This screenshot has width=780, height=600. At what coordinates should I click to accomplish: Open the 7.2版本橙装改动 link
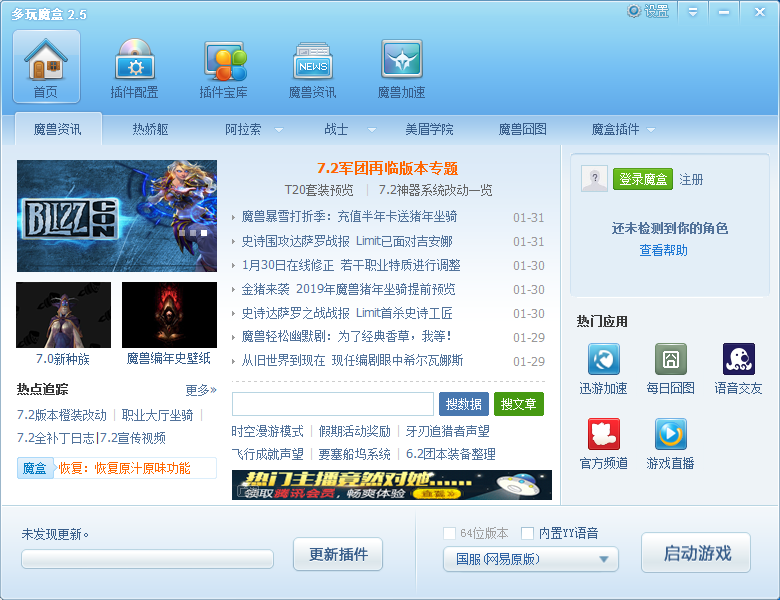point(62,415)
